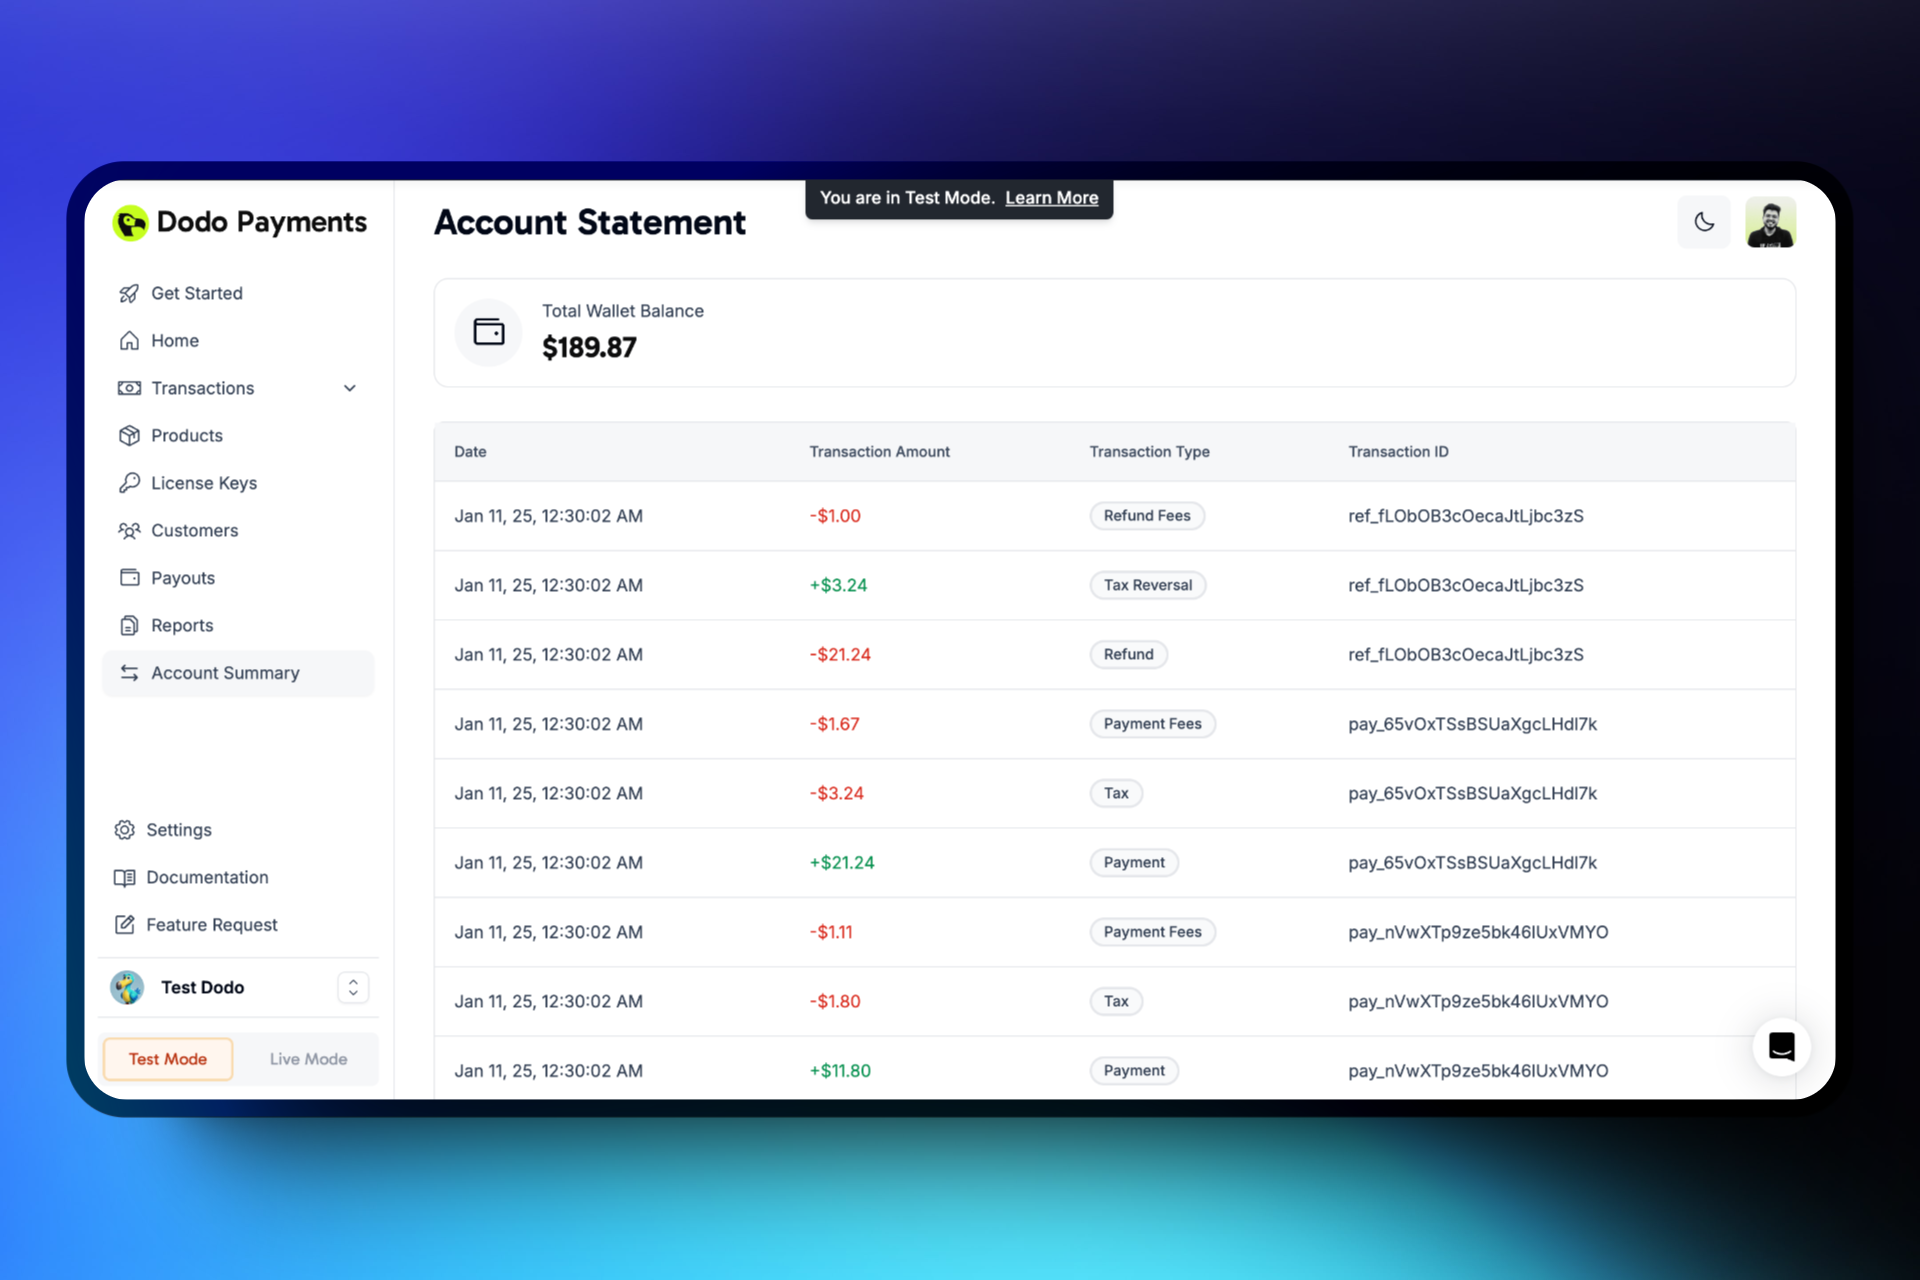The width and height of the screenshot is (1920, 1280).
Task: Enable Test Mode
Action: tap(167, 1058)
